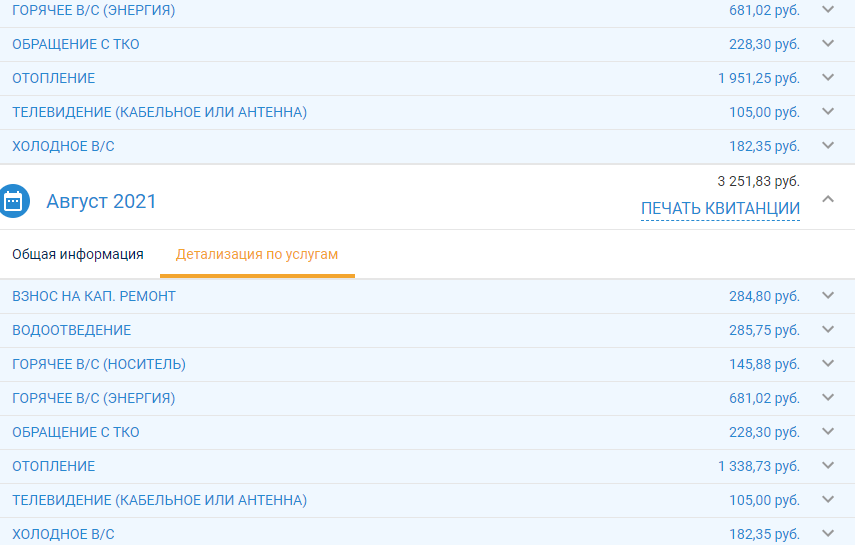Open ВЗНОС НА КАП. РЕМОНТ service row
Image resolution: width=855 pixels, height=545 pixels.
[x=428, y=296]
